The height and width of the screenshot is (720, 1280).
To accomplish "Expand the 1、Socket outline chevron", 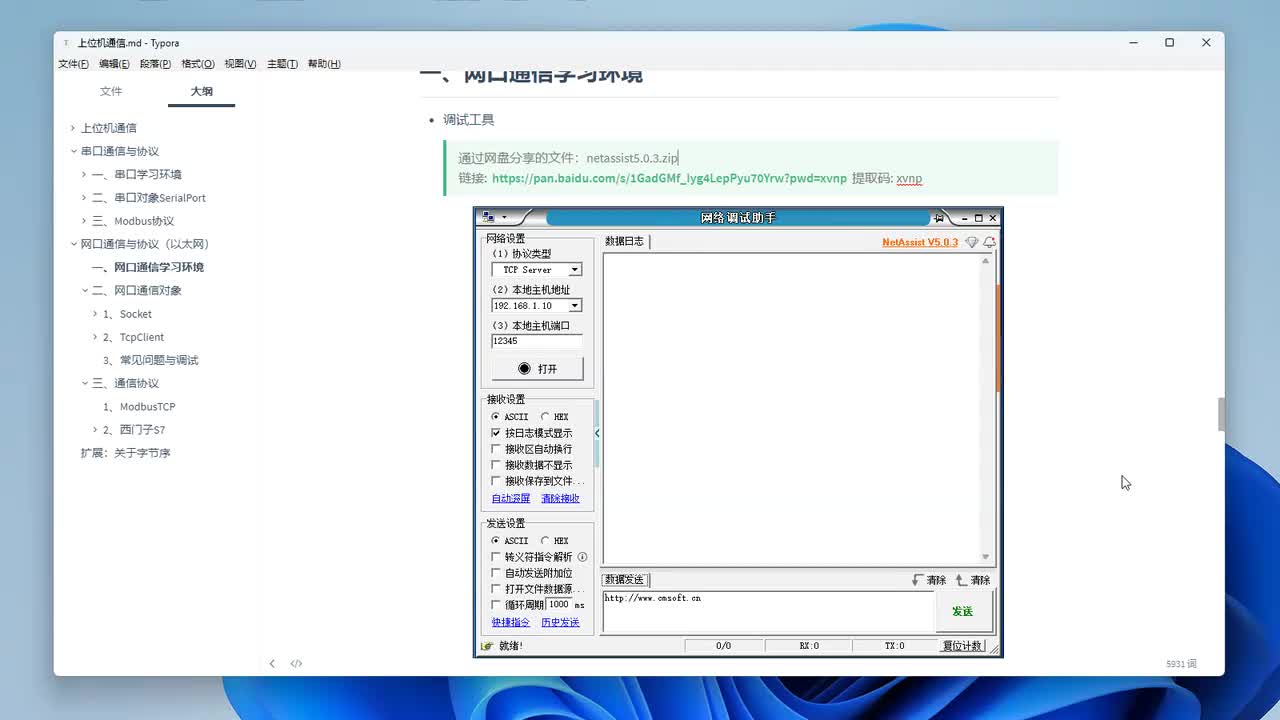I will (x=95, y=314).
